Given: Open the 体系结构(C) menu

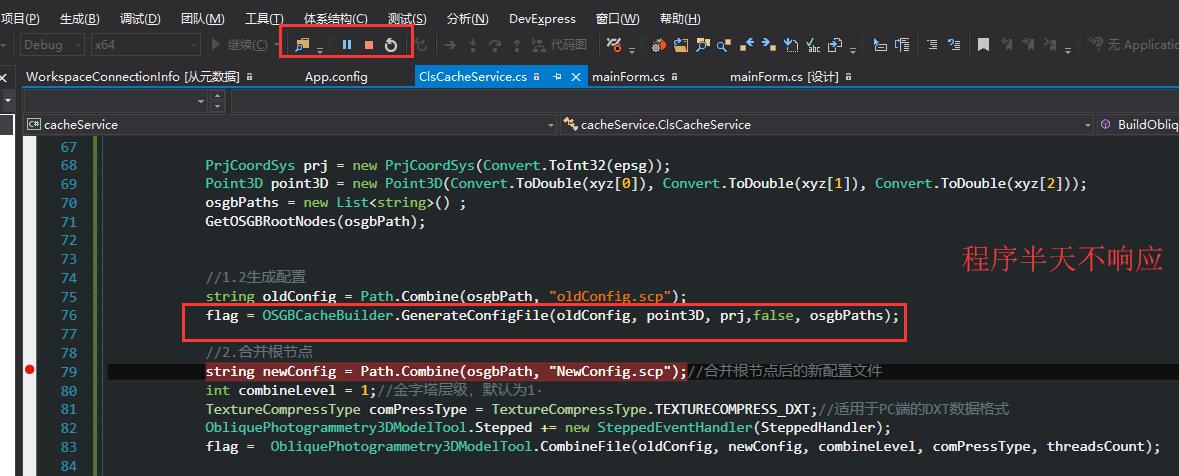Looking at the screenshot, I should click(x=335, y=19).
